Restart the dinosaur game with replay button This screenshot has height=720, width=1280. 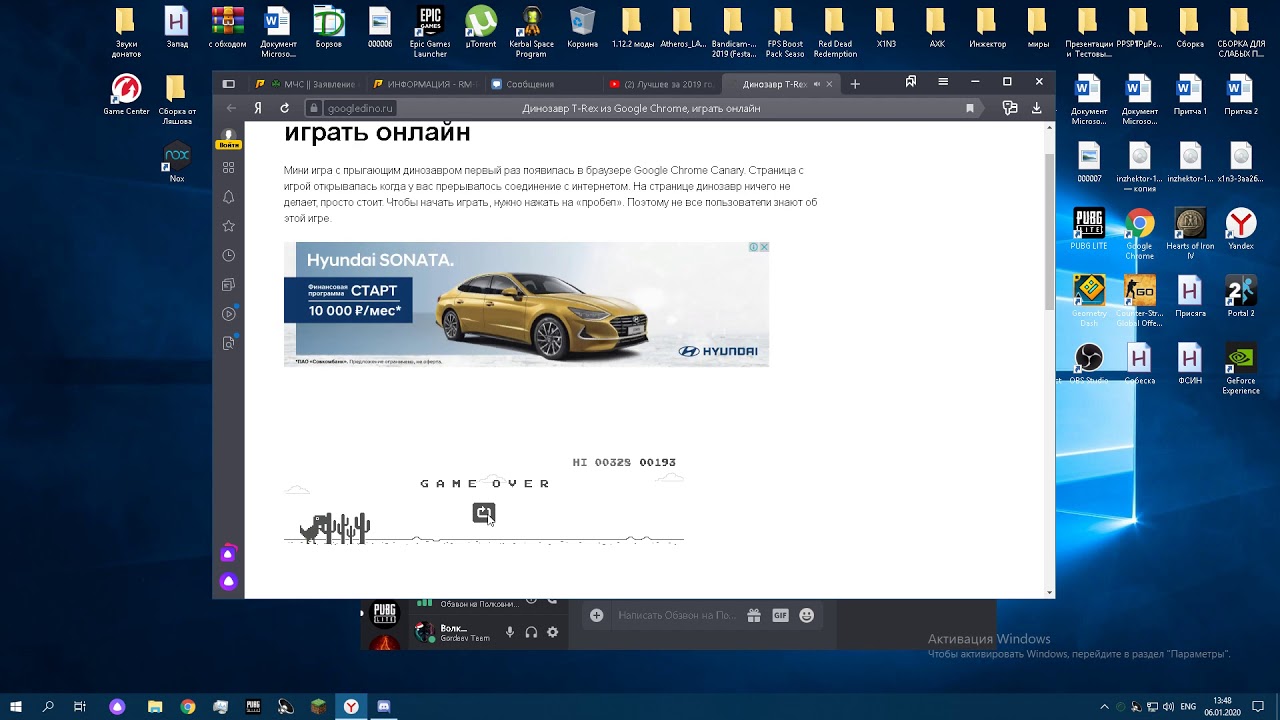coord(484,513)
